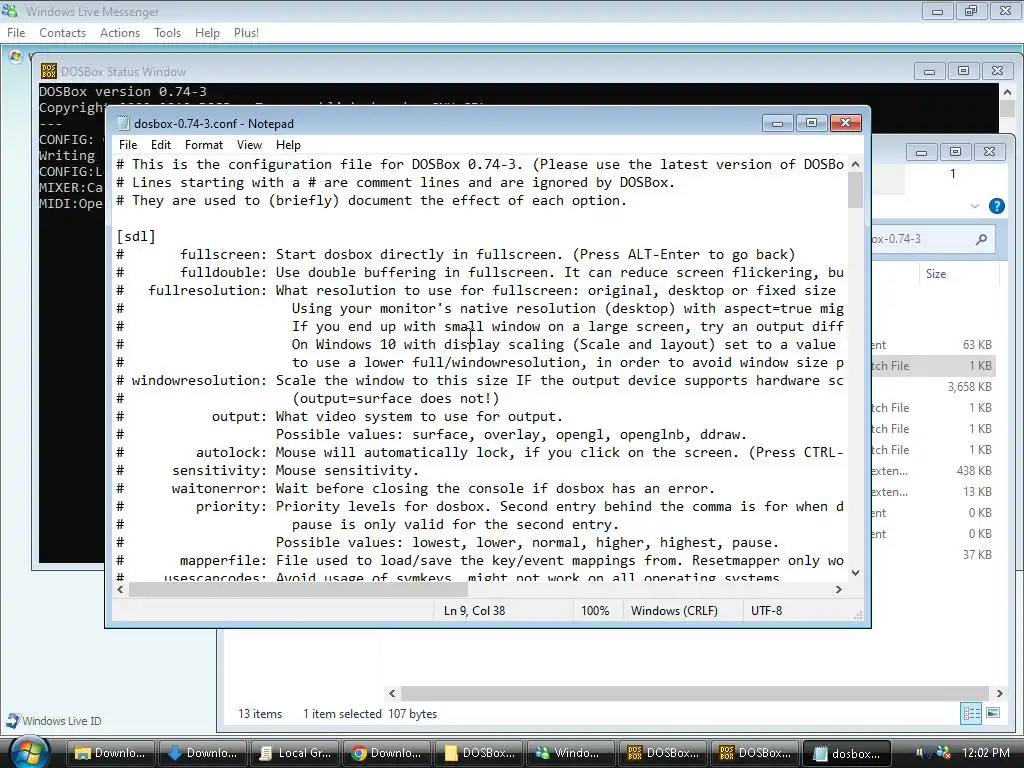
Task: Click the Windows Live ID icon
Action: coord(12,721)
